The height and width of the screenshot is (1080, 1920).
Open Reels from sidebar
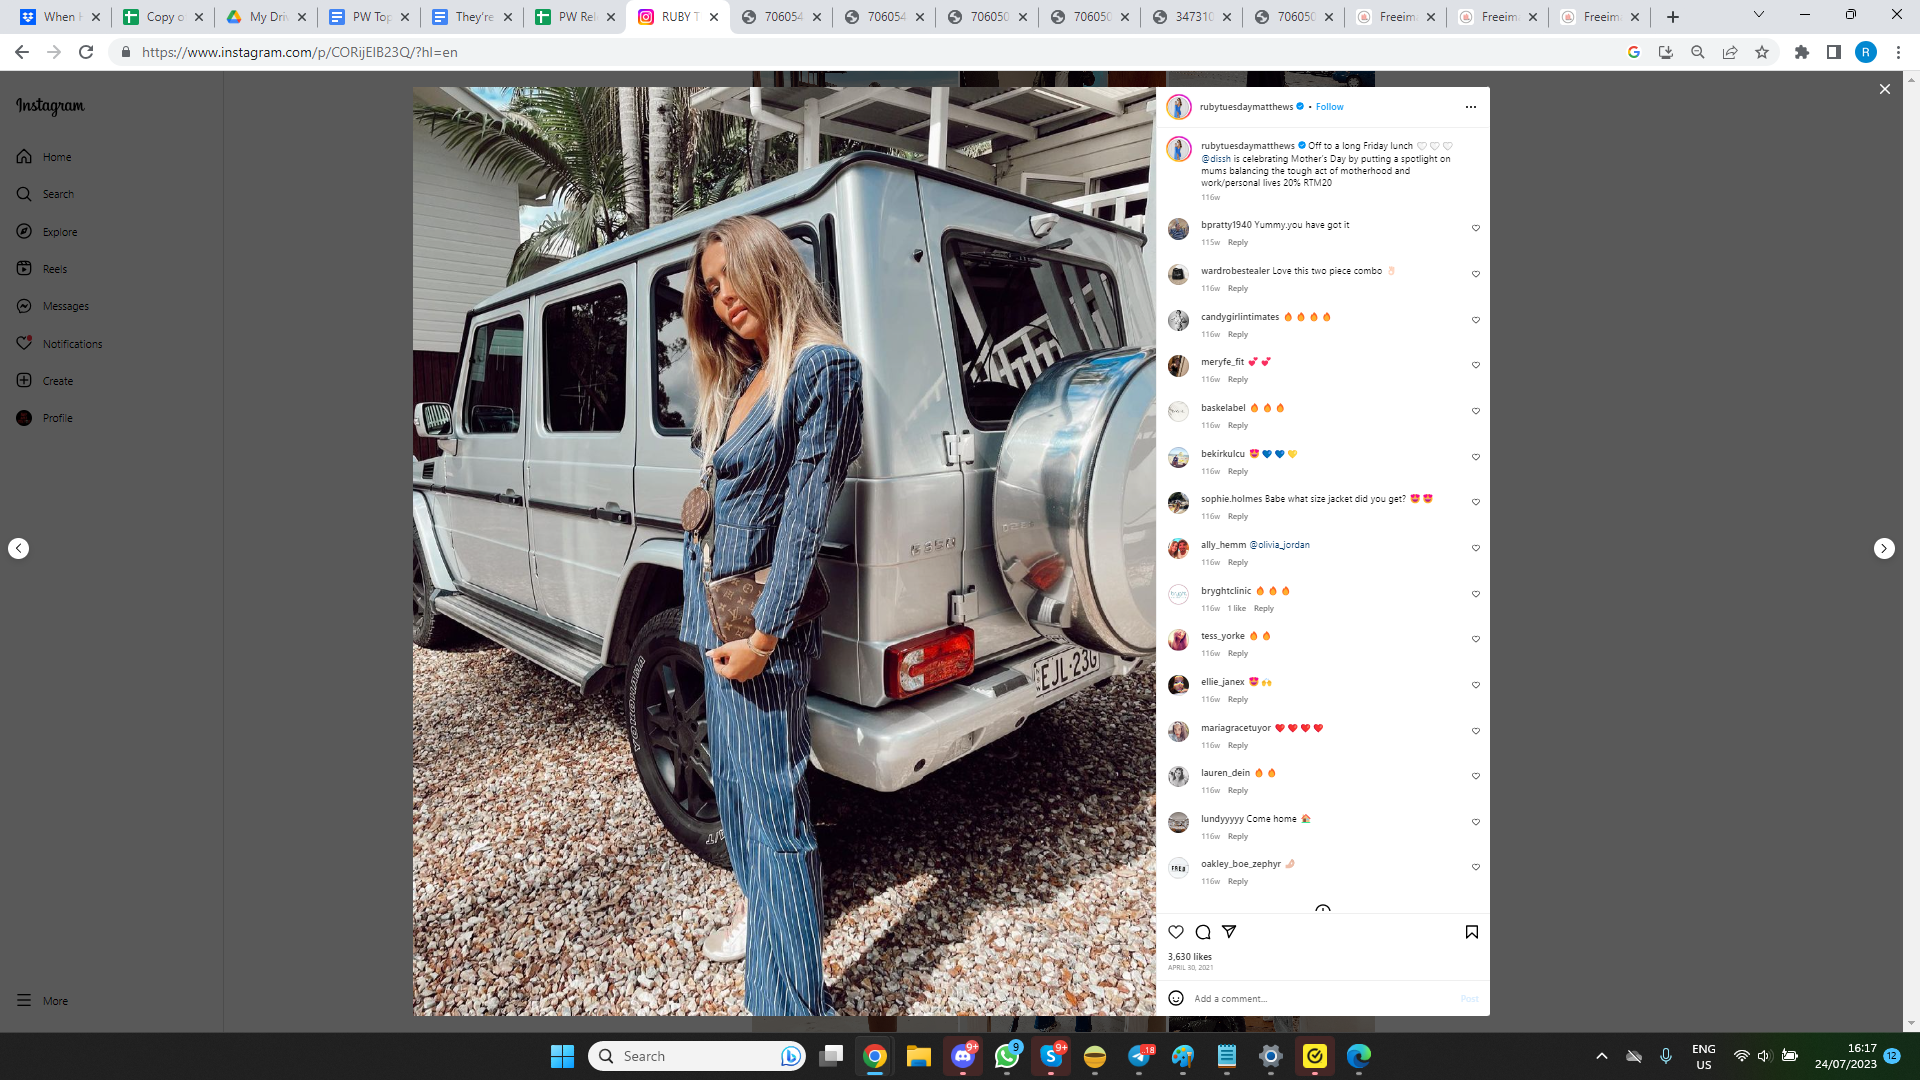54,269
